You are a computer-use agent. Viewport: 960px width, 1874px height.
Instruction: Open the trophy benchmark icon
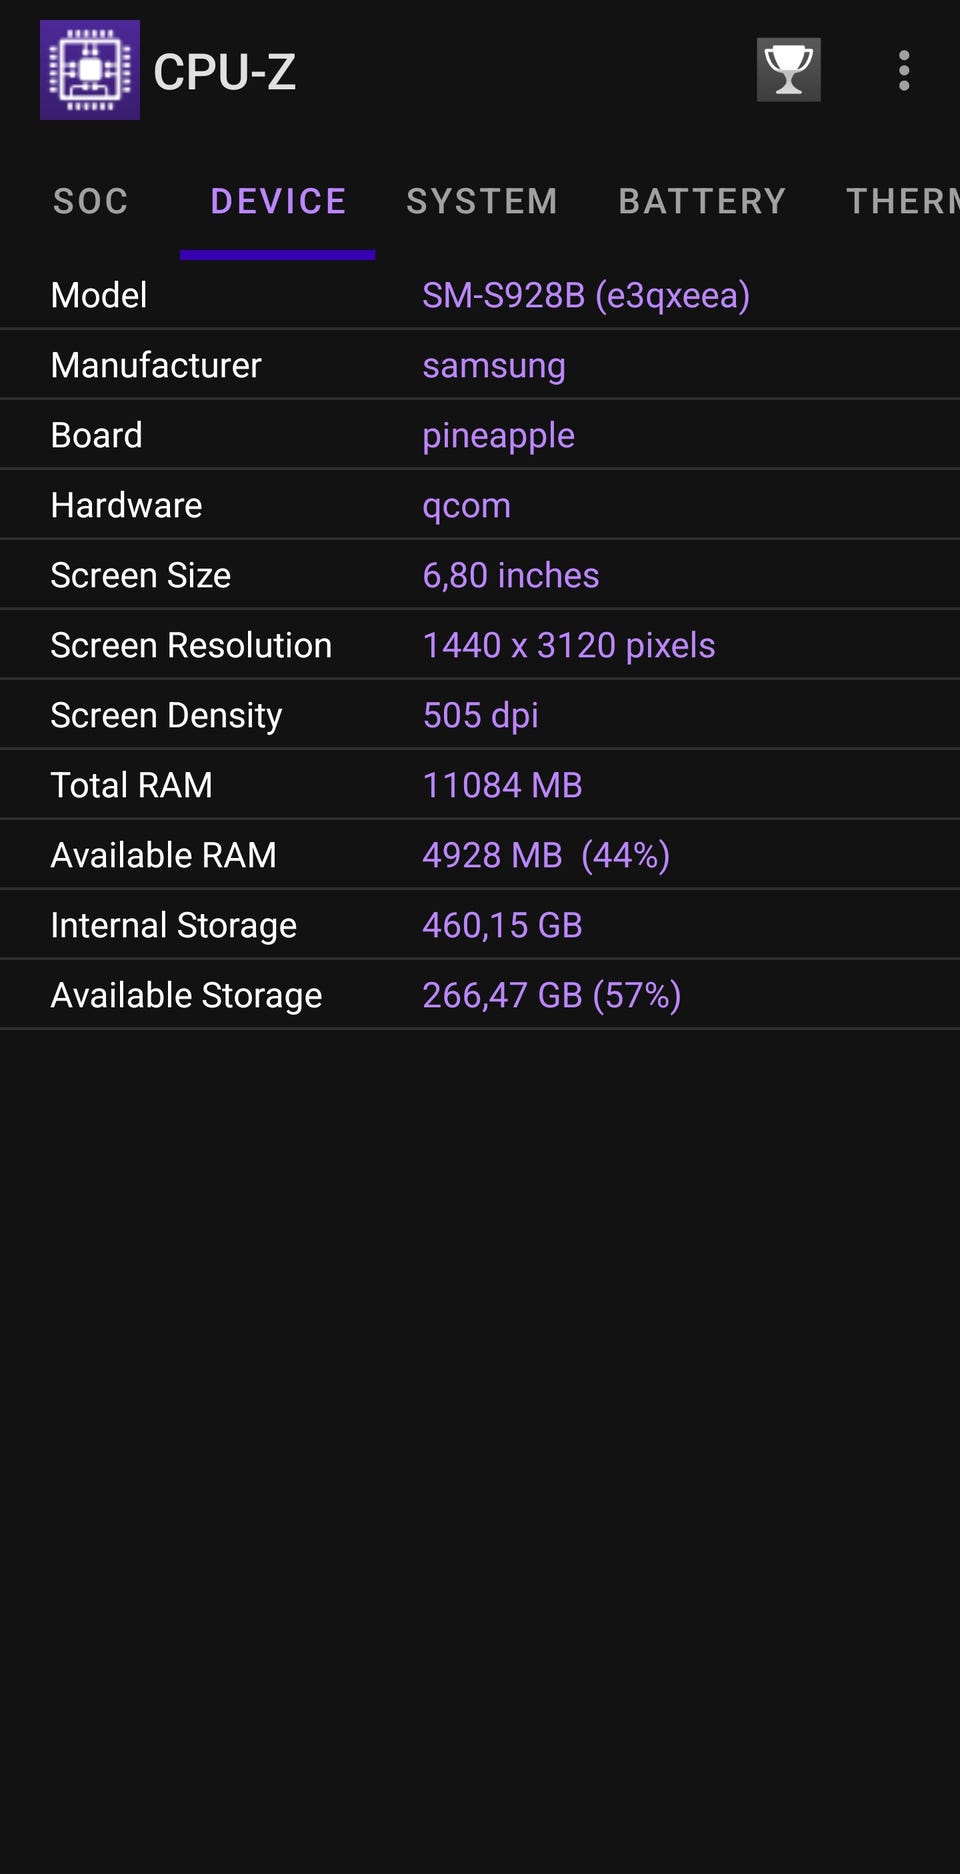[789, 70]
